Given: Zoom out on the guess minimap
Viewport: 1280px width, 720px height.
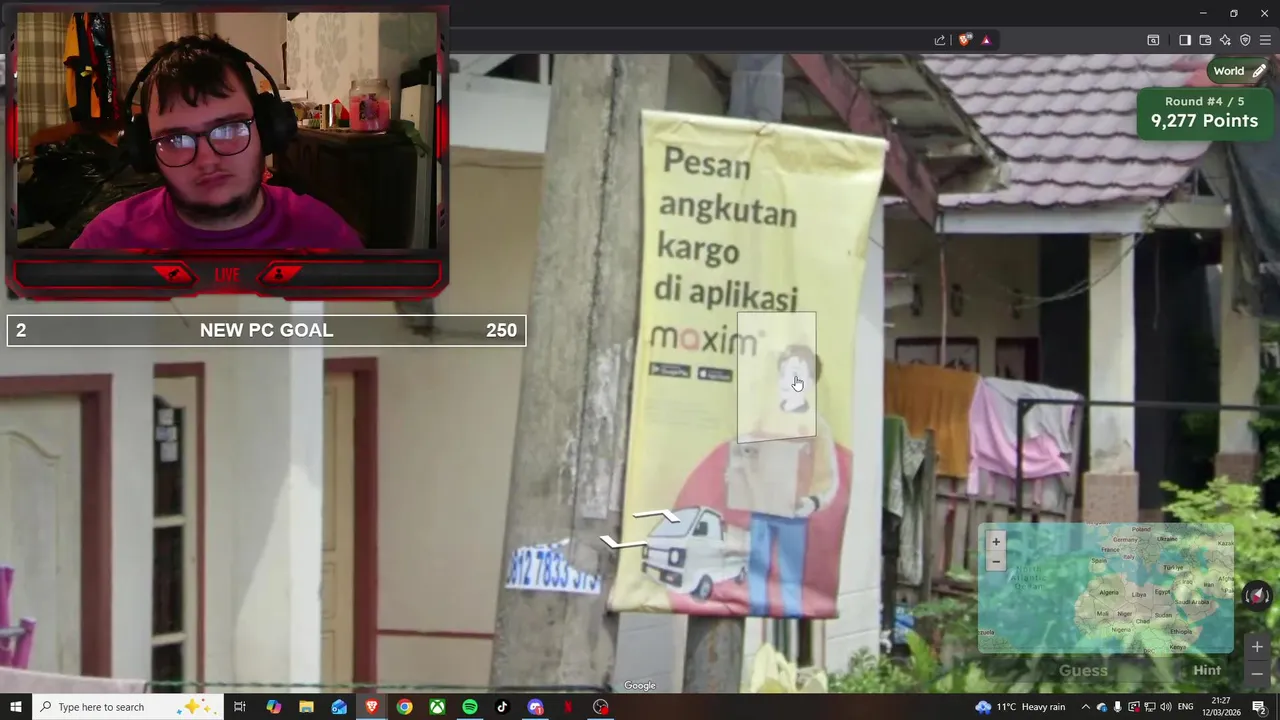Looking at the screenshot, I should [x=995, y=562].
